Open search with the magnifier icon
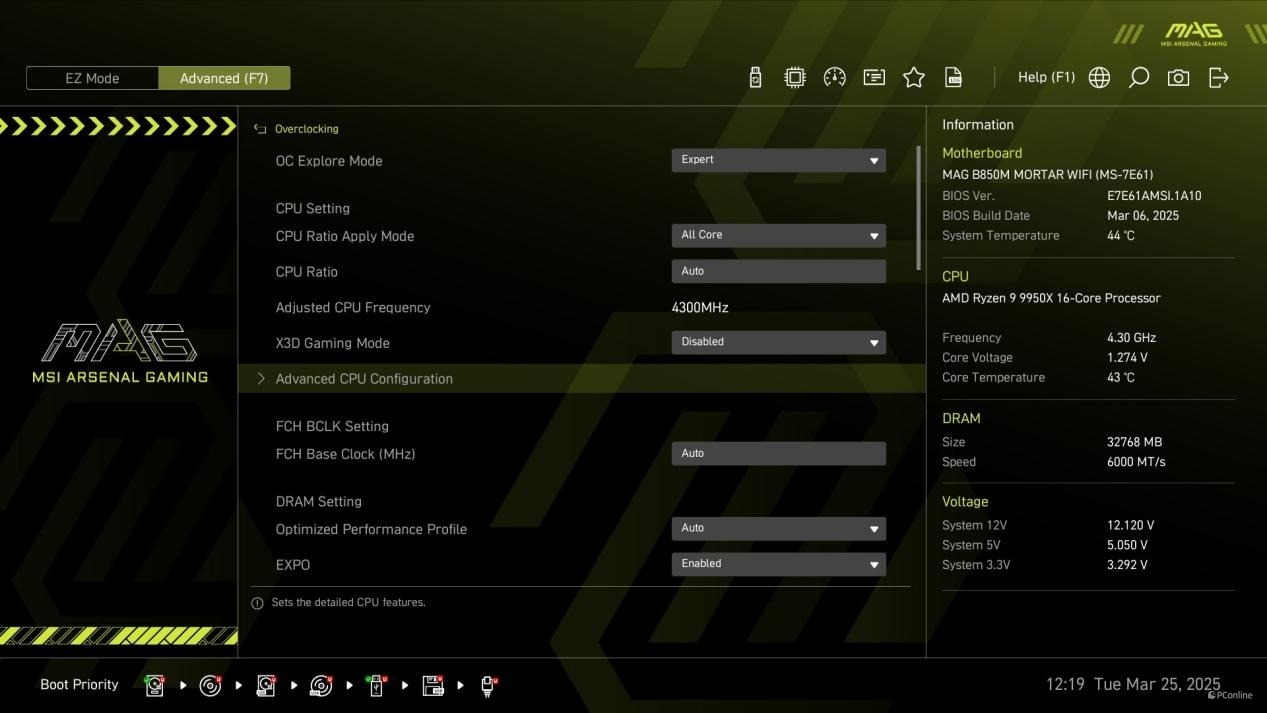 (x=1139, y=78)
